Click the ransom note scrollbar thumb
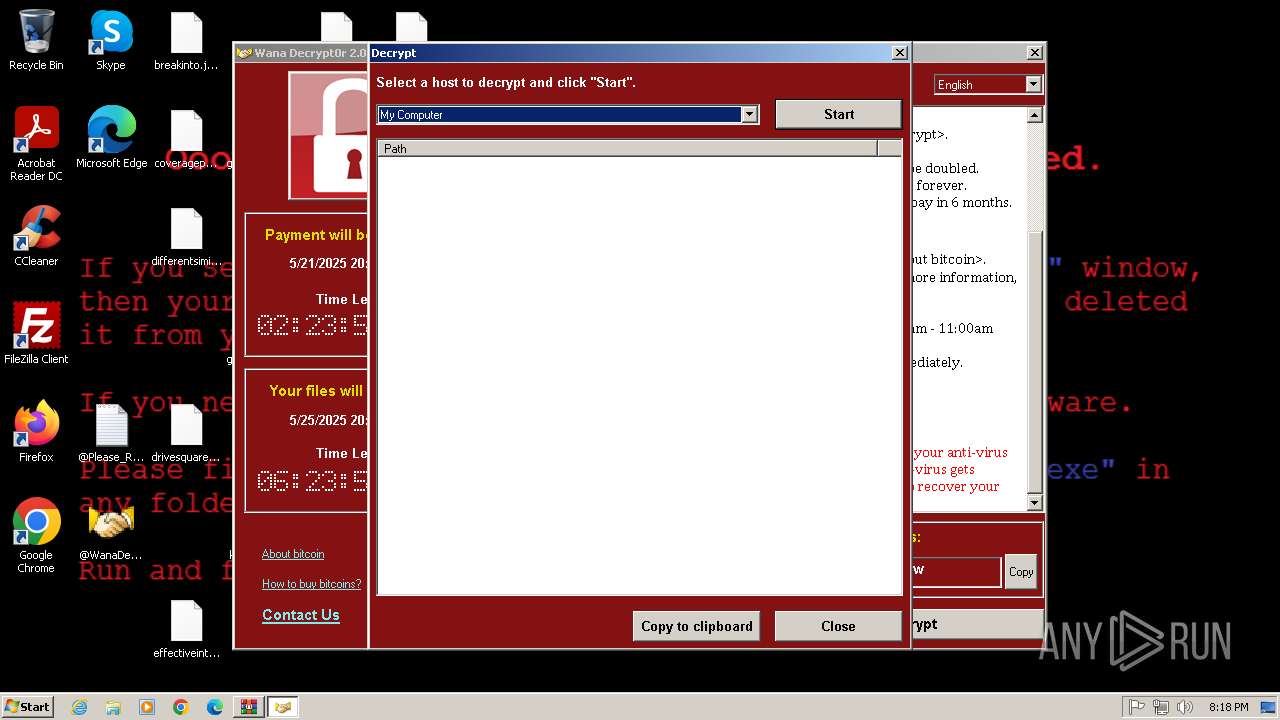This screenshot has height=720, width=1280. (x=1035, y=360)
